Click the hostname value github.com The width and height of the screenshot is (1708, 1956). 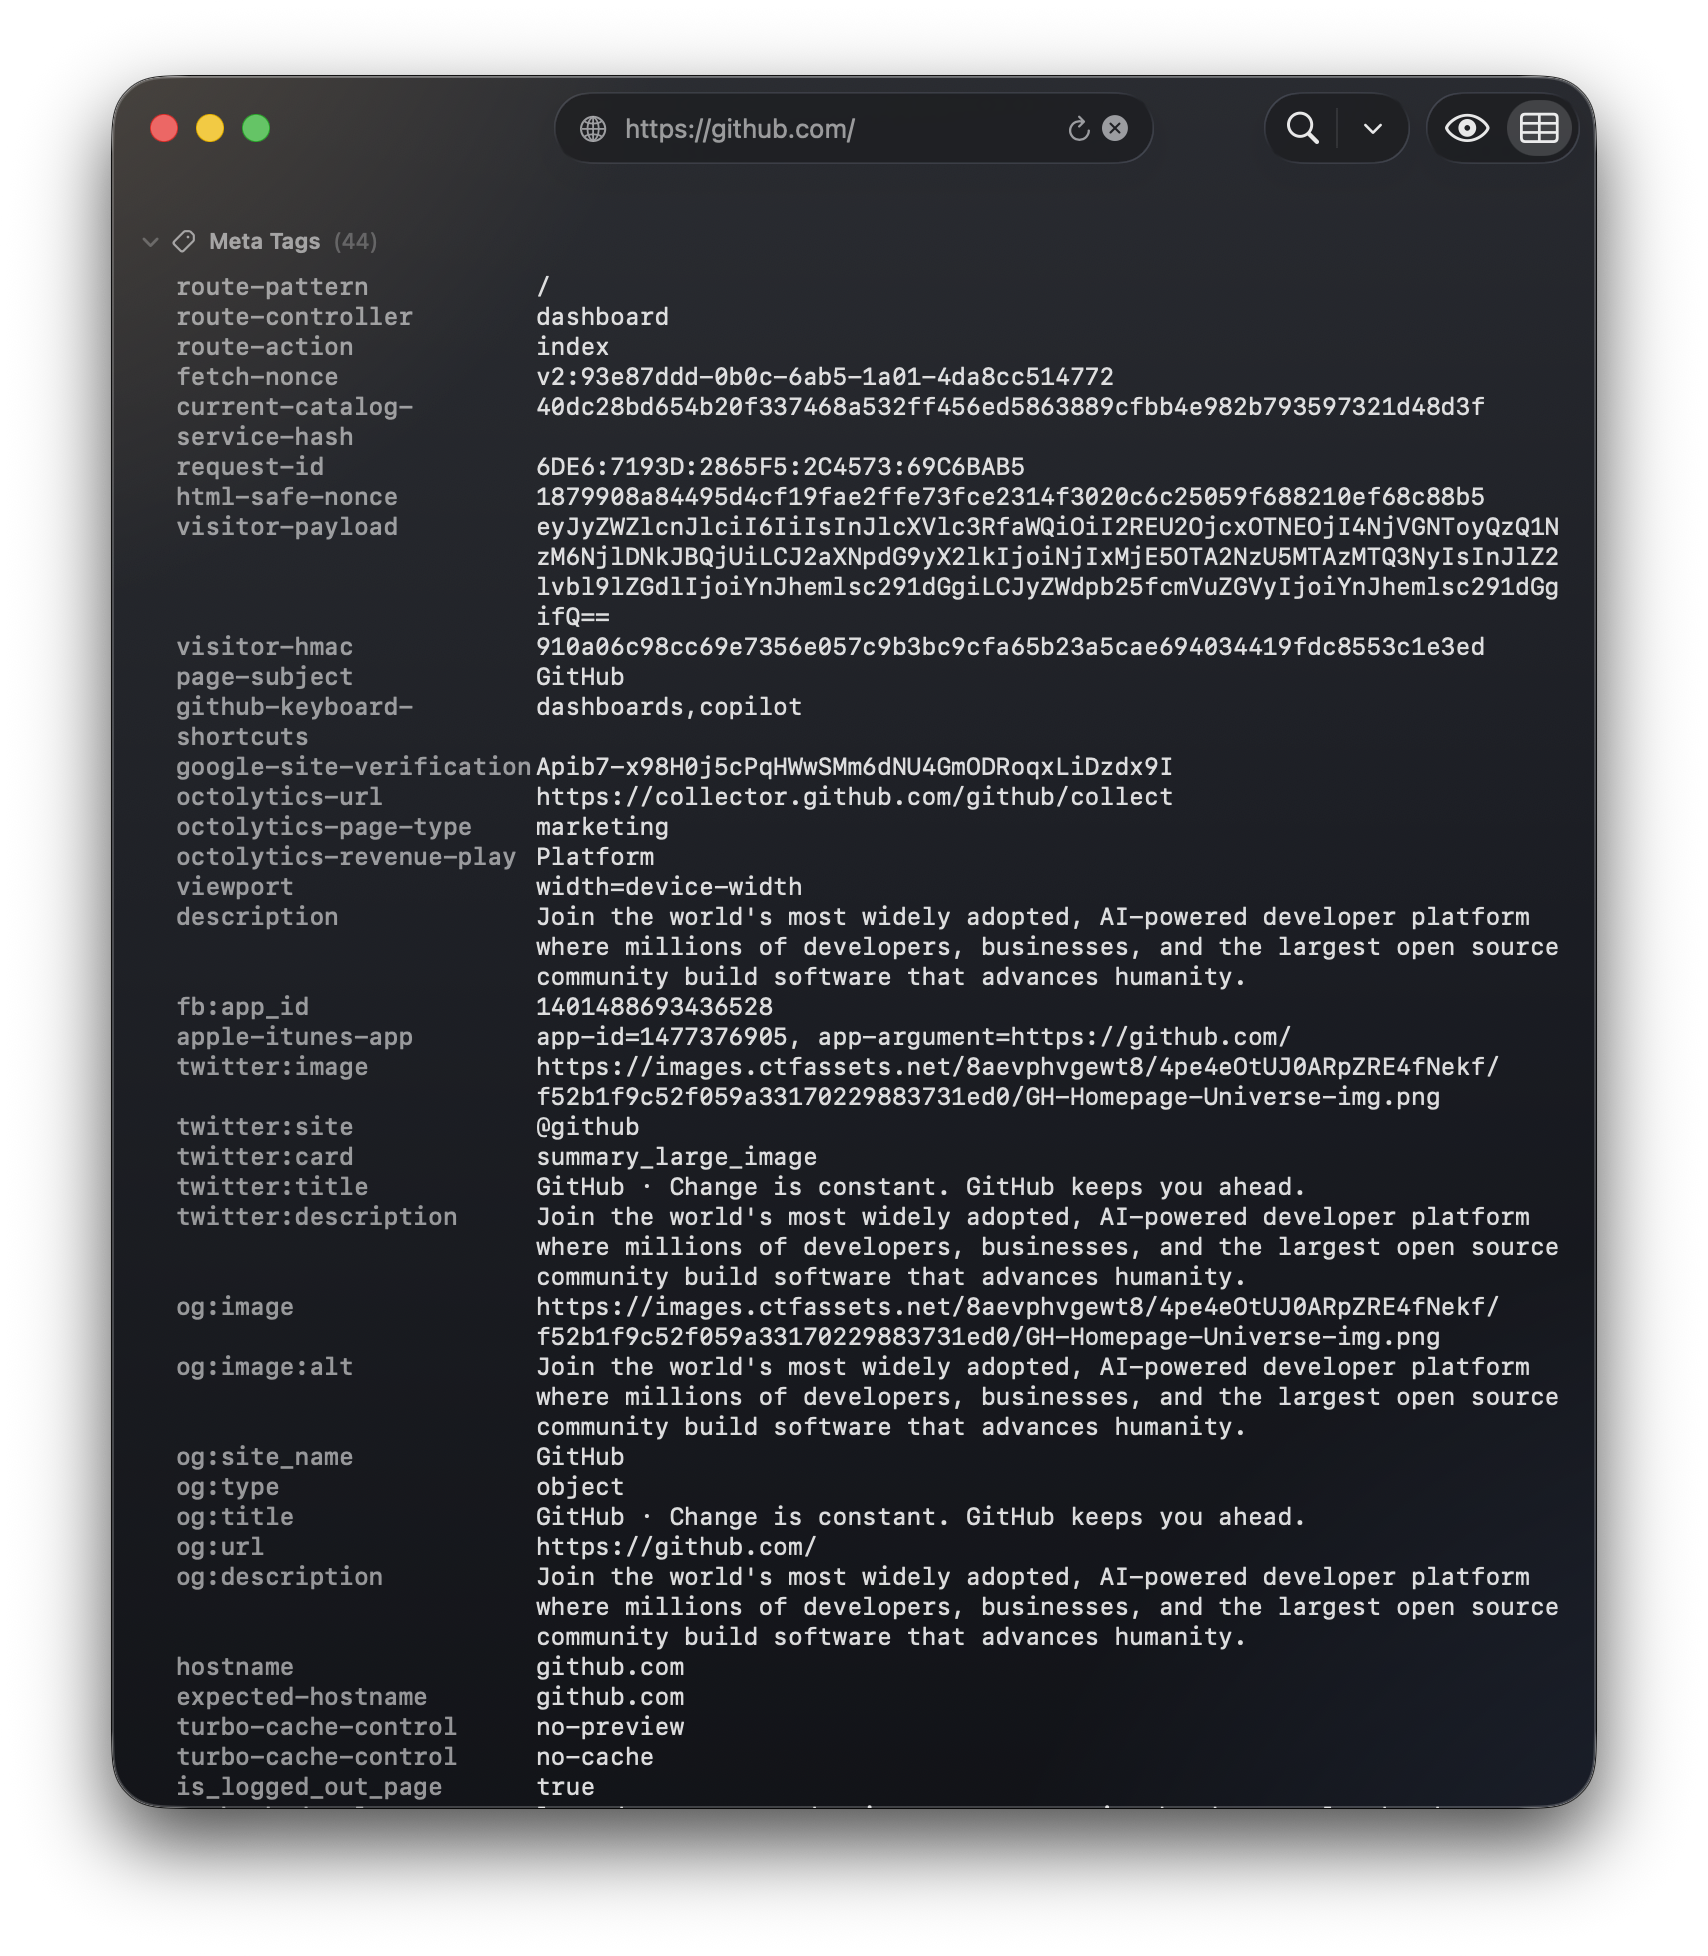(610, 1667)
